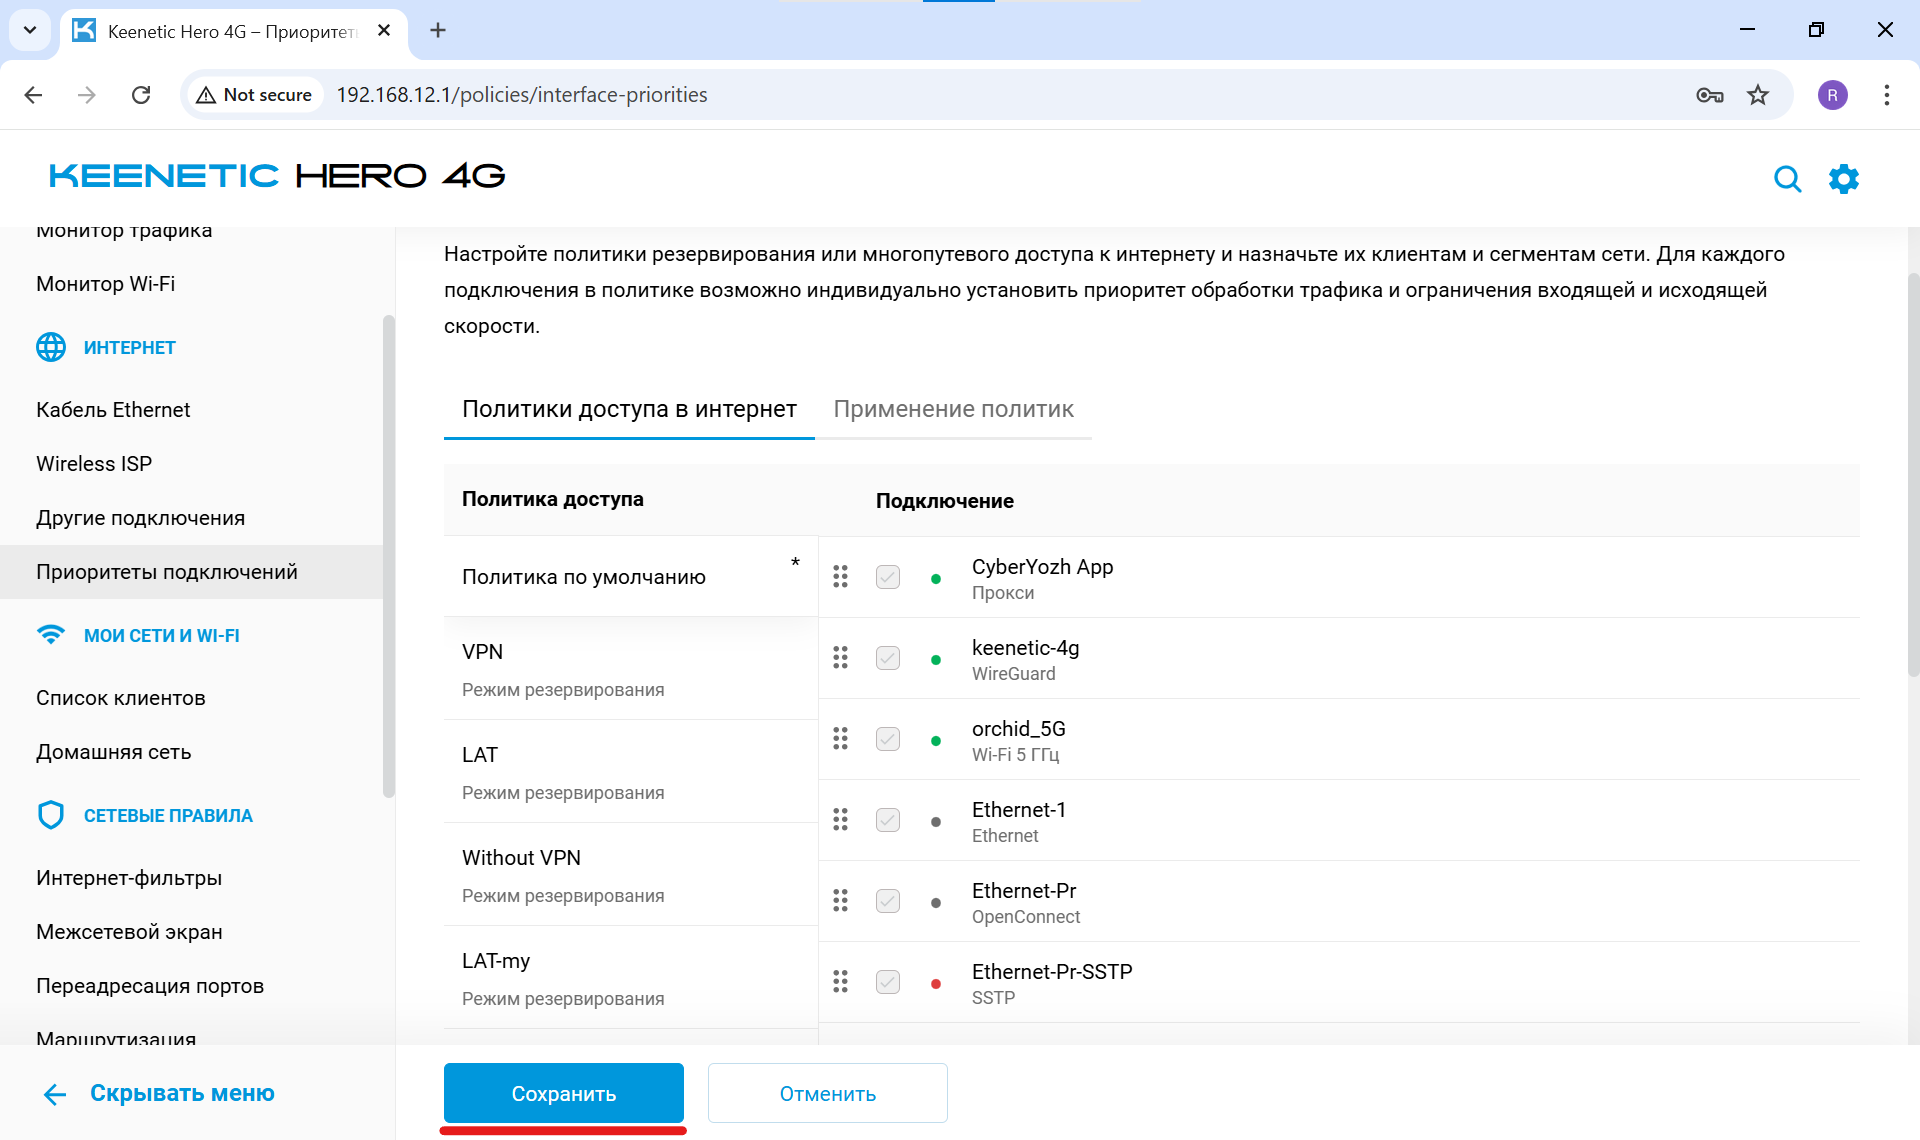
Task: Grab the drag handle of keenetic-4g connection
Action: (840, 658)
